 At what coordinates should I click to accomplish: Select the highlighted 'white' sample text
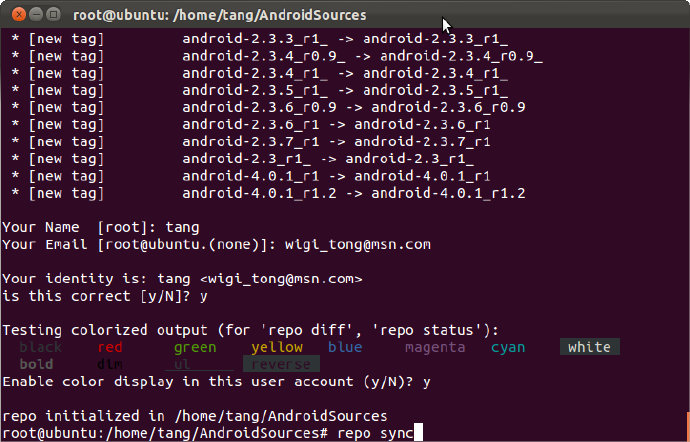tap(590, 347)
